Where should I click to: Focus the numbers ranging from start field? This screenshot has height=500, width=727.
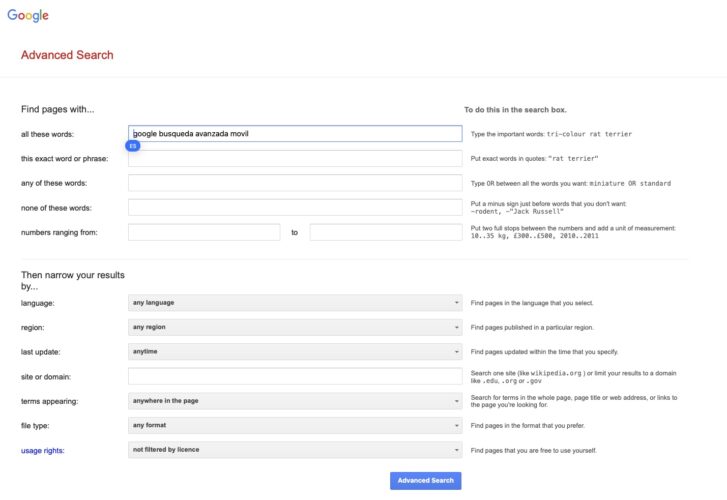pos(204,232)
